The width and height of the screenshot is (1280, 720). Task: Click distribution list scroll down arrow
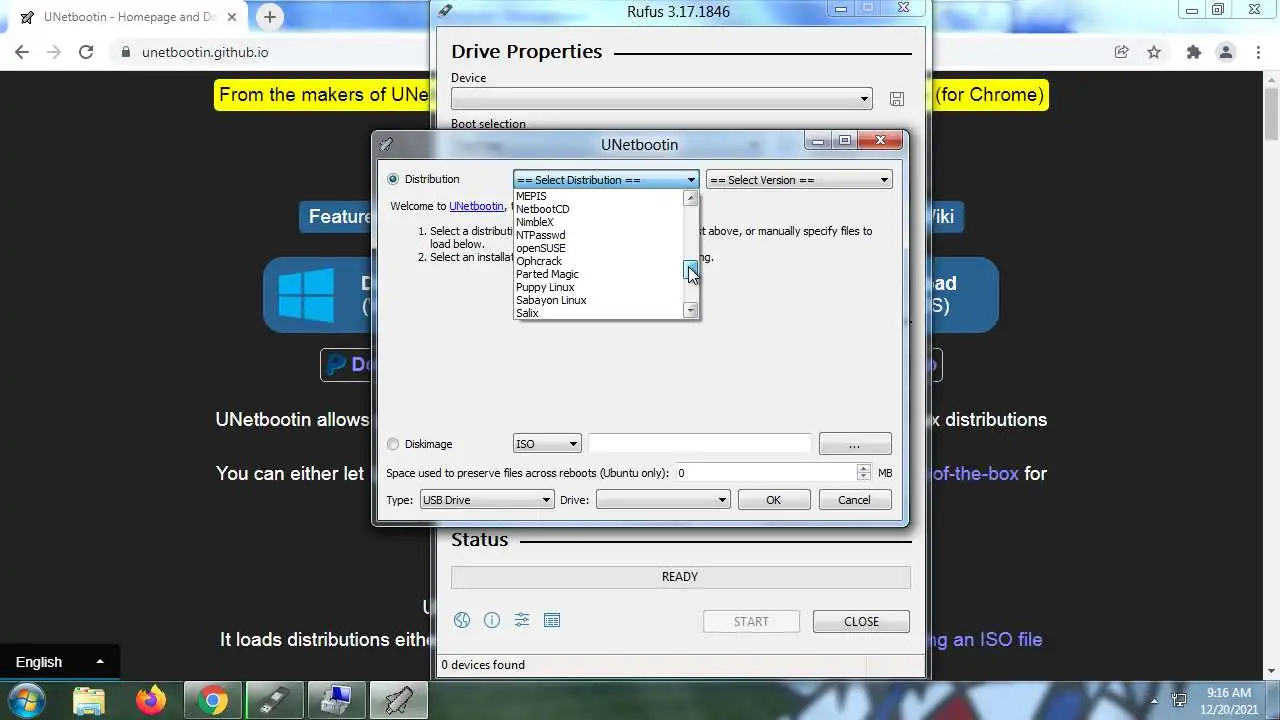[x=690, y=311]
